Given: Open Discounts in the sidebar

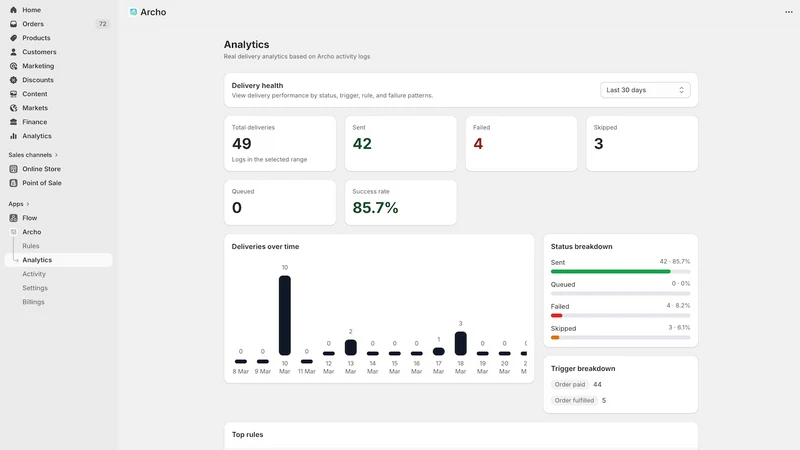Looking at the screenshot, I should click(x=38, y=80).
